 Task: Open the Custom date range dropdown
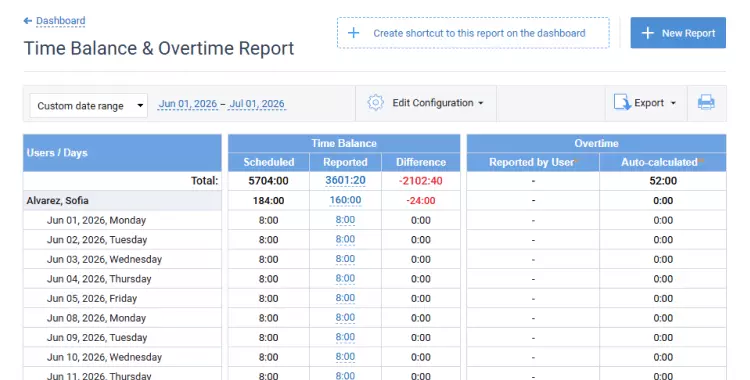pos(89,105)
